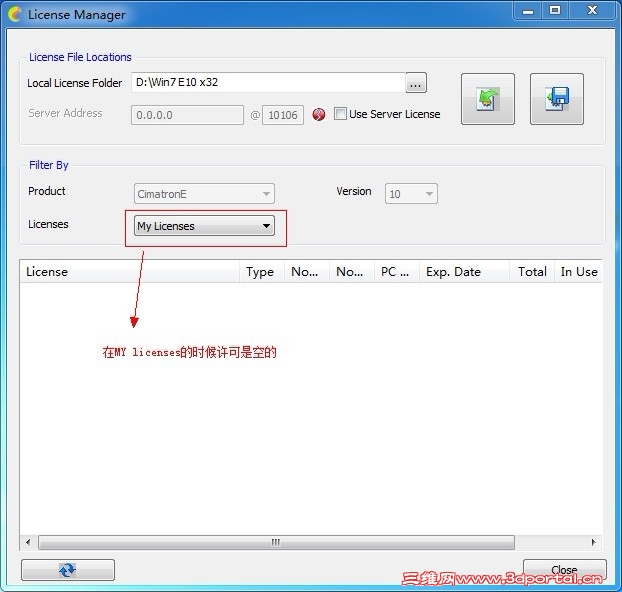This screenshot has width=622, height=592.
Task: Sort by In Use column header
Action: [578, 272]
